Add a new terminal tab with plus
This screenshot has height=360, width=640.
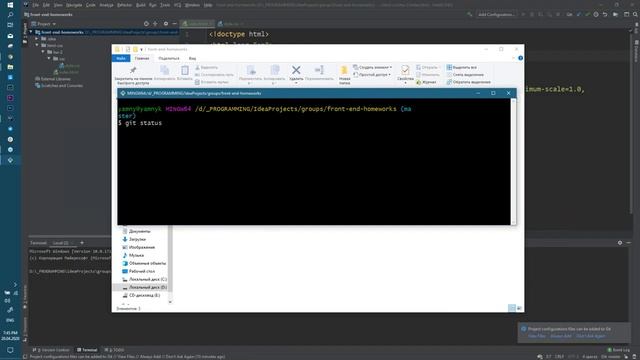82,243
